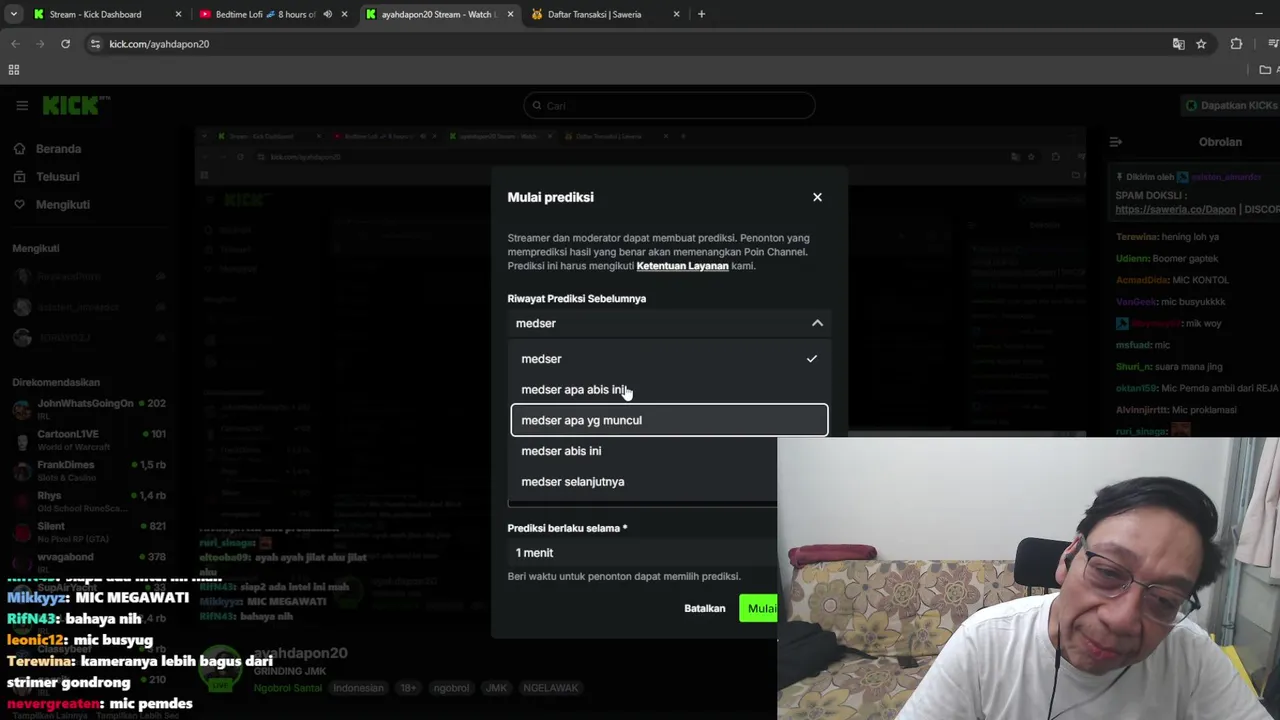Choose option 'medser apa yg muncul'
This screenshot has width=1280, height=720.
tap(668, 420)
